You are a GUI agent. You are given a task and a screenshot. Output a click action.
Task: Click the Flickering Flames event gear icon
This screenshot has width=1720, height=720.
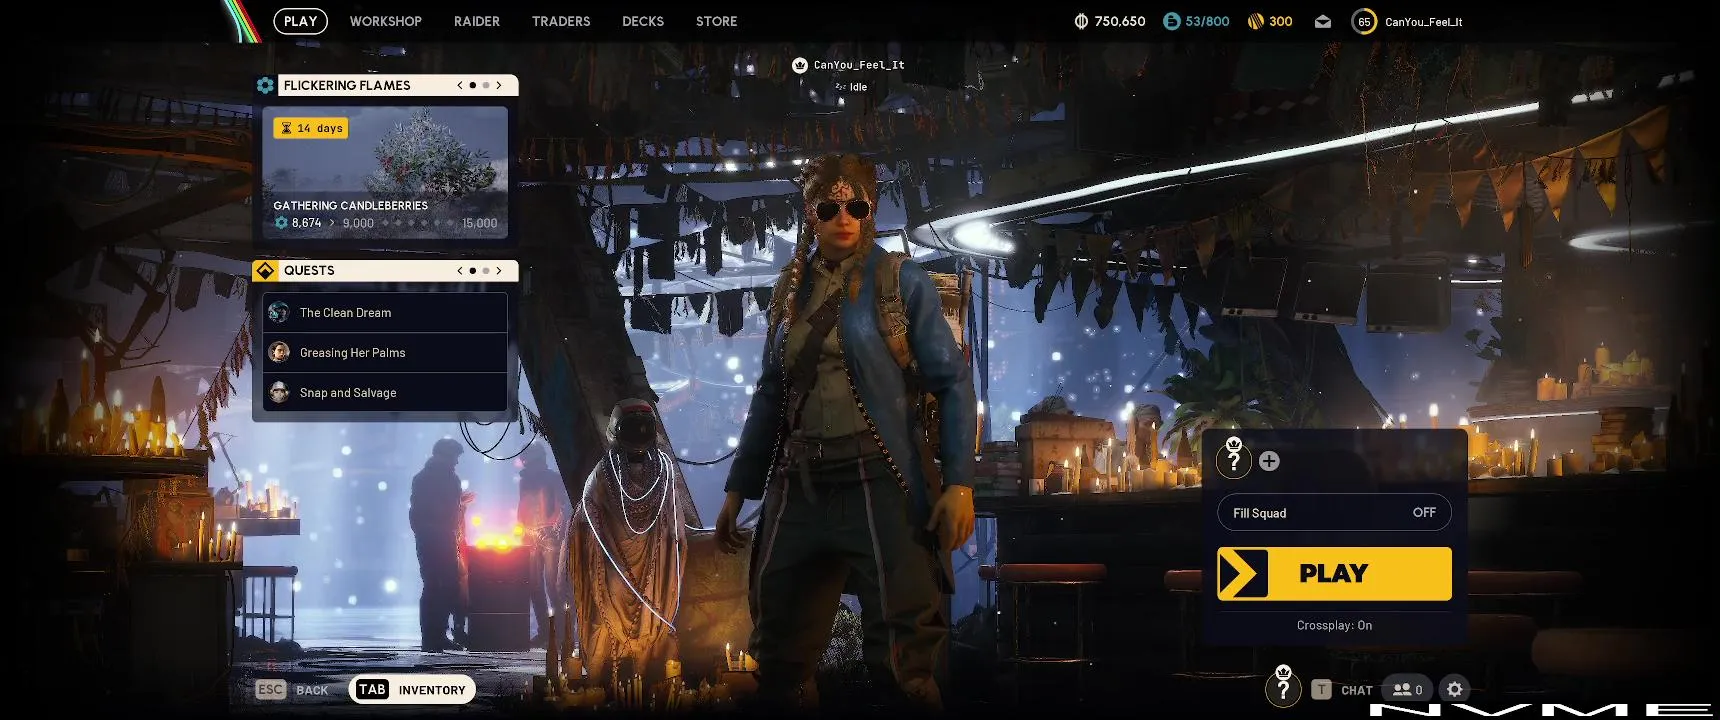coord(265,85)
